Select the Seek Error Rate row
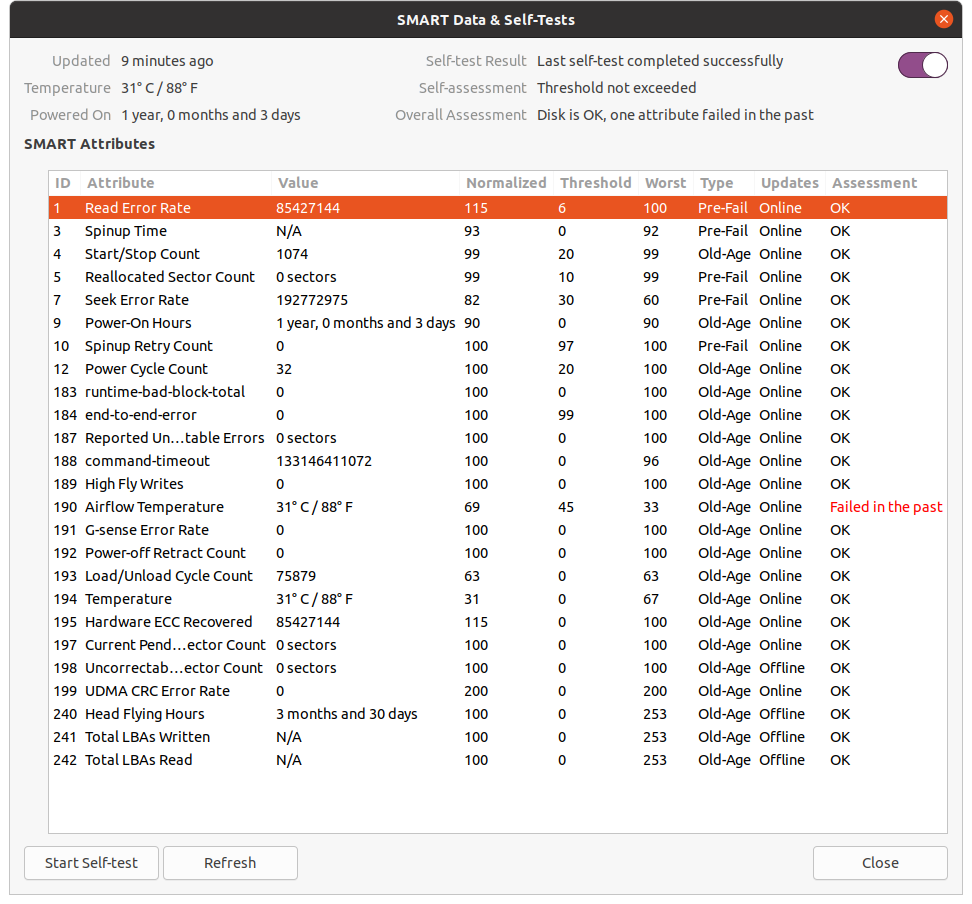972x904 pixels. click(498, 299)
